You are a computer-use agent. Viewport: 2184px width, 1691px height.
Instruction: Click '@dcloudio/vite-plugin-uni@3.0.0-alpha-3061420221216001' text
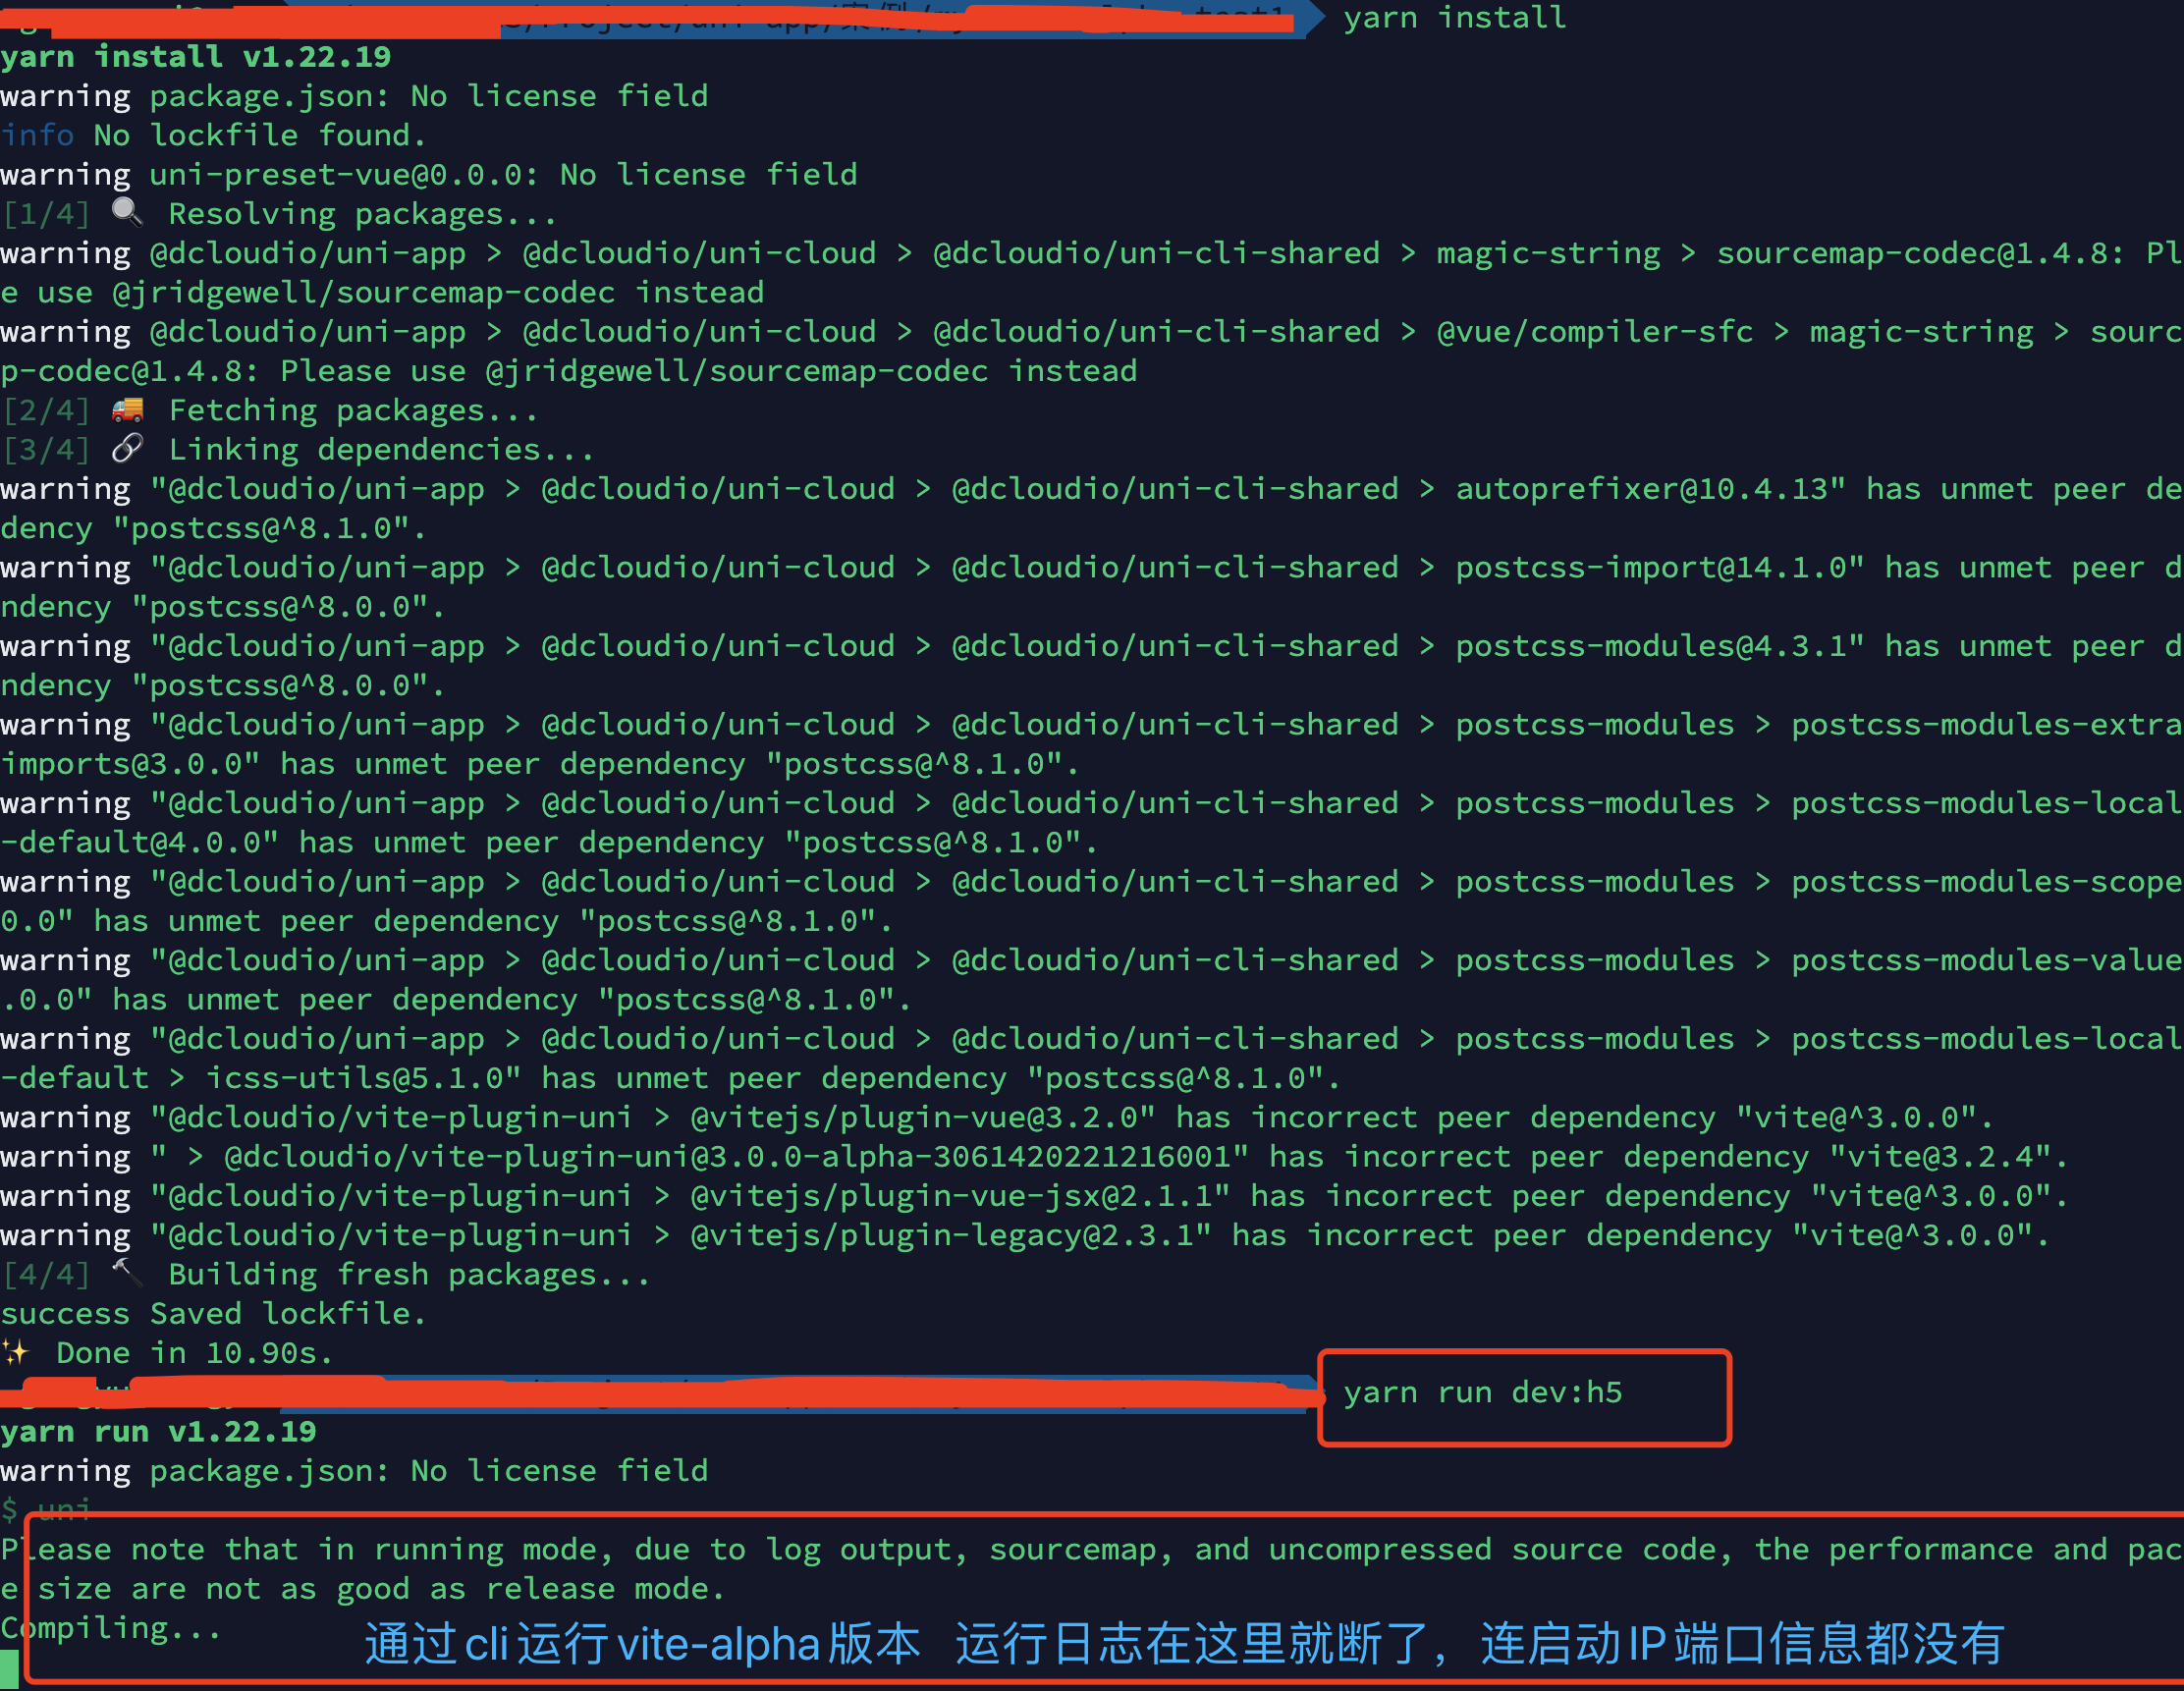(x=727, y=1157)
